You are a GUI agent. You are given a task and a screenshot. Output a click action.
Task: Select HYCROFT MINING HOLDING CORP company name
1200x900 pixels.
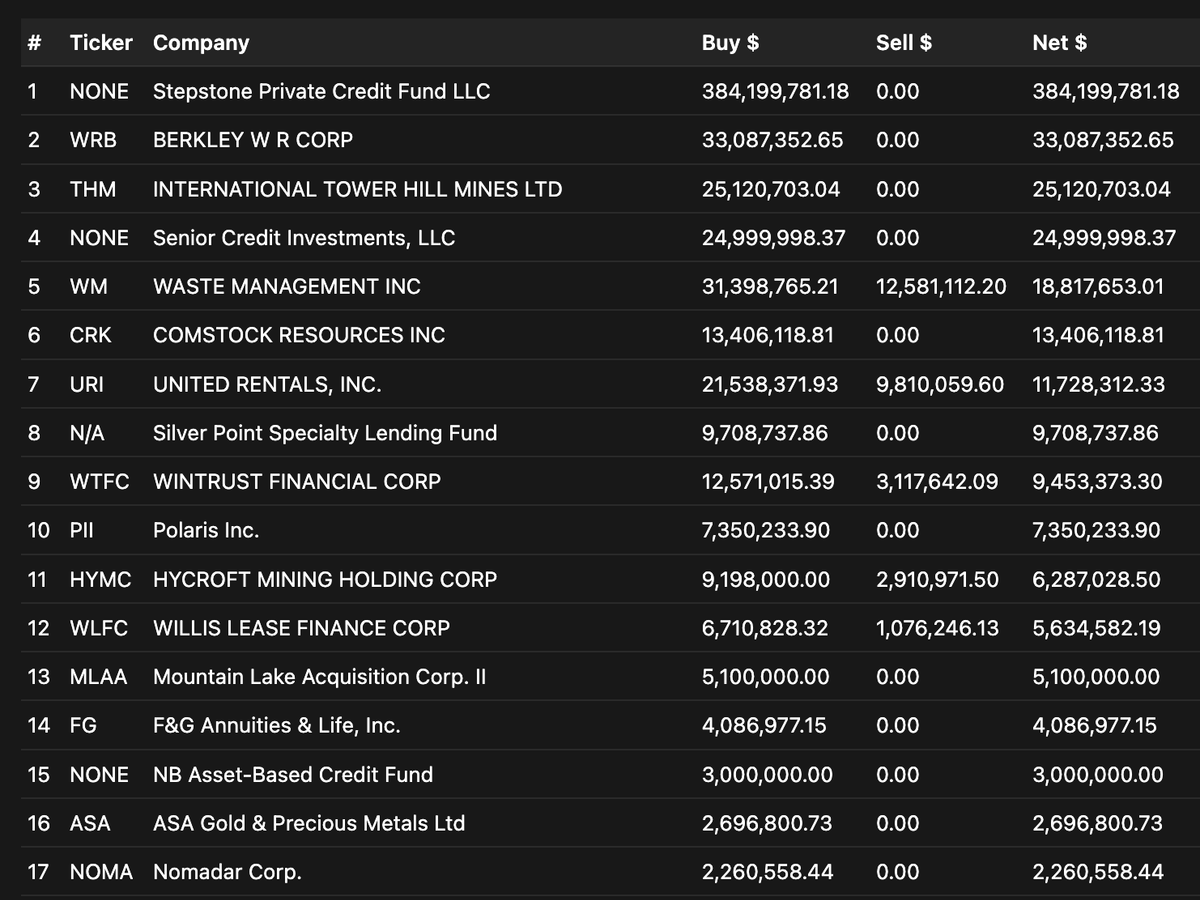(x=325, y=579)
